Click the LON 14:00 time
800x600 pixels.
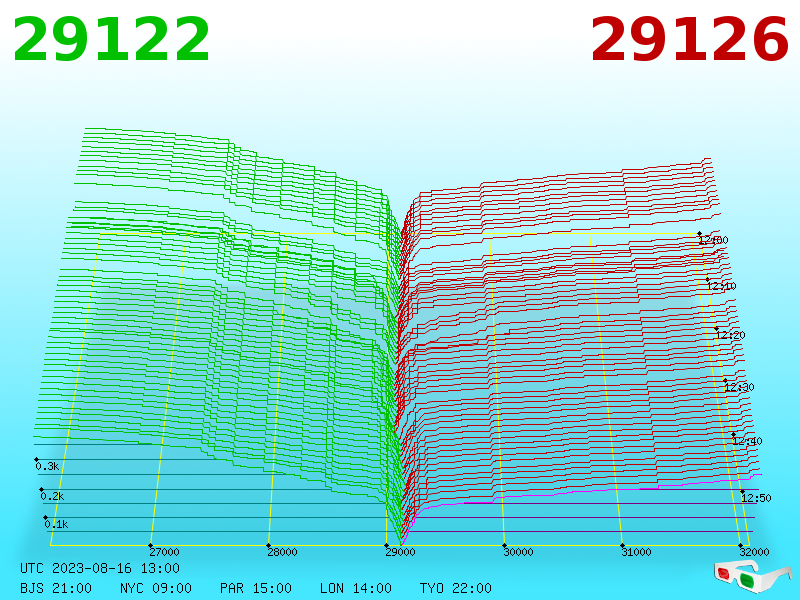coord(356,588)
